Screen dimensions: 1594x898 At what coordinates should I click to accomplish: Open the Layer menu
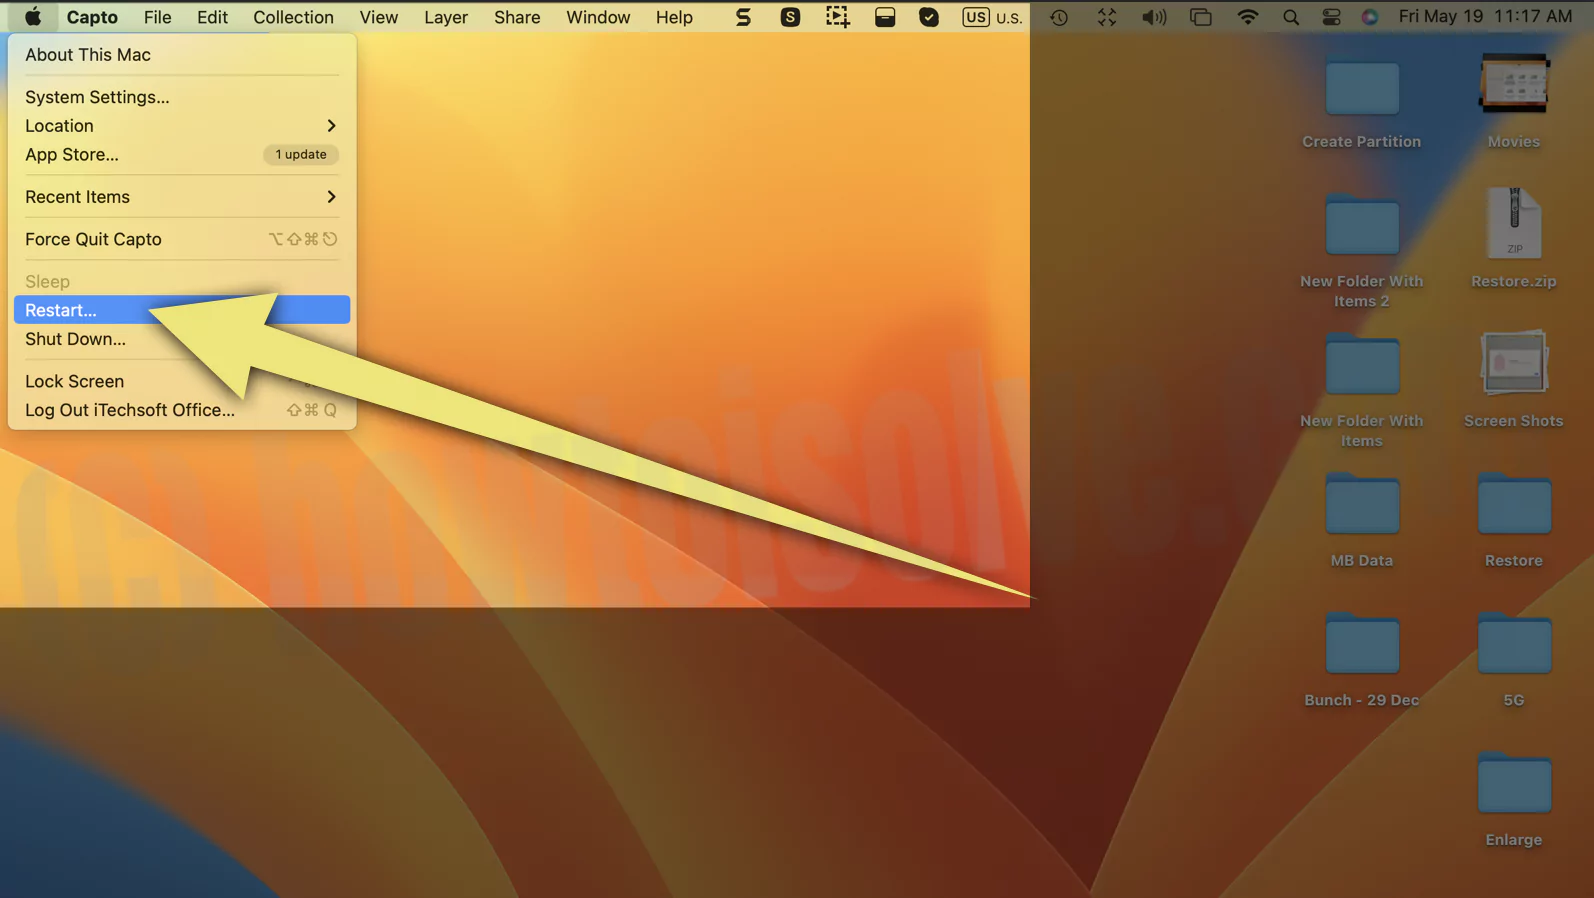(446, 17)
